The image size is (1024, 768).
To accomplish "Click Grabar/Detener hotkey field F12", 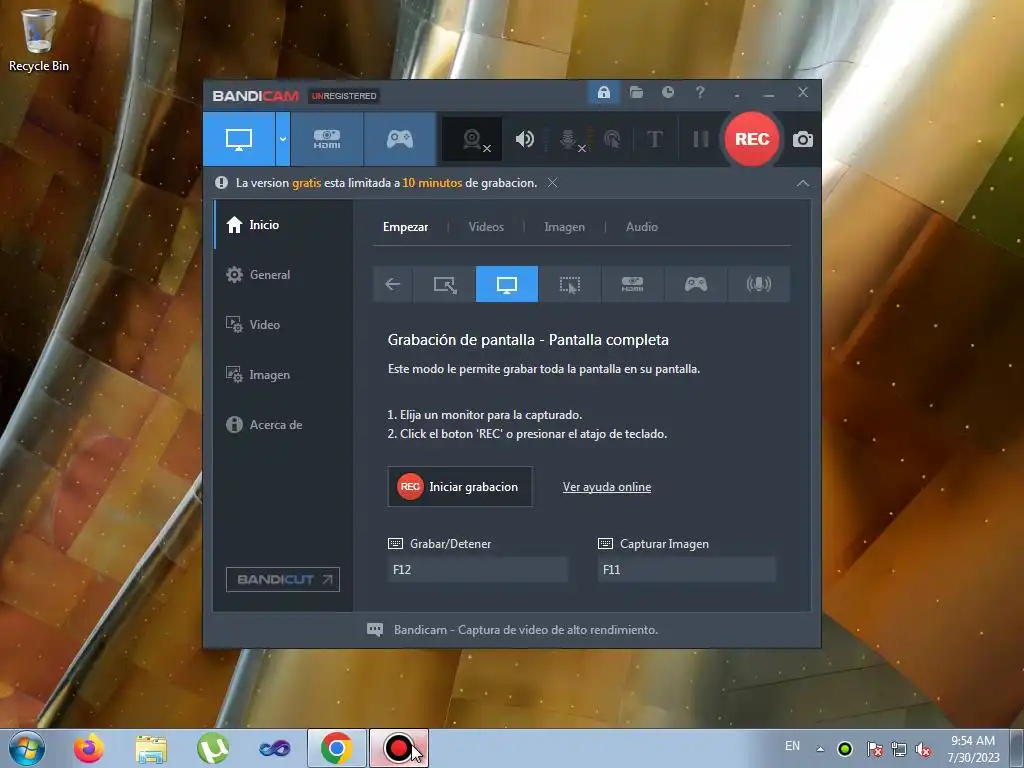I will click(x=477, y=569).
